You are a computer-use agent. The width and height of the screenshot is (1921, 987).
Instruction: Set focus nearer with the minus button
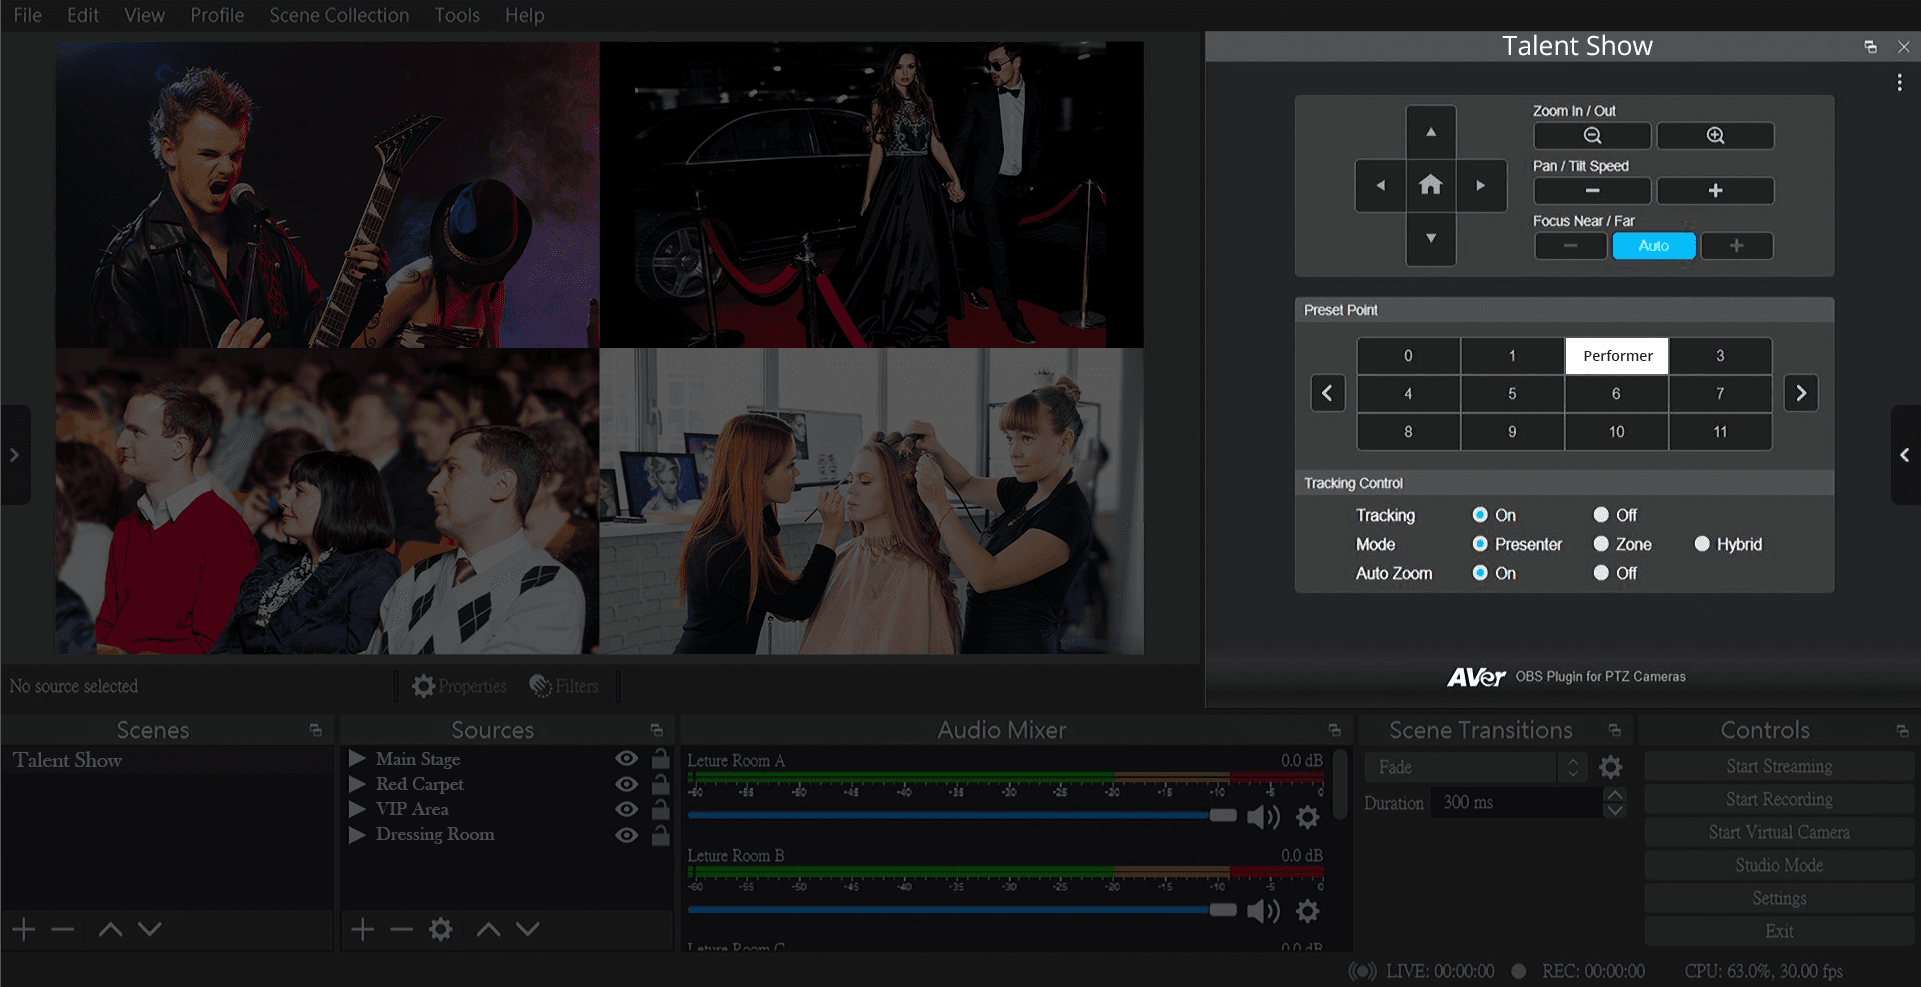coord(1570,246)
